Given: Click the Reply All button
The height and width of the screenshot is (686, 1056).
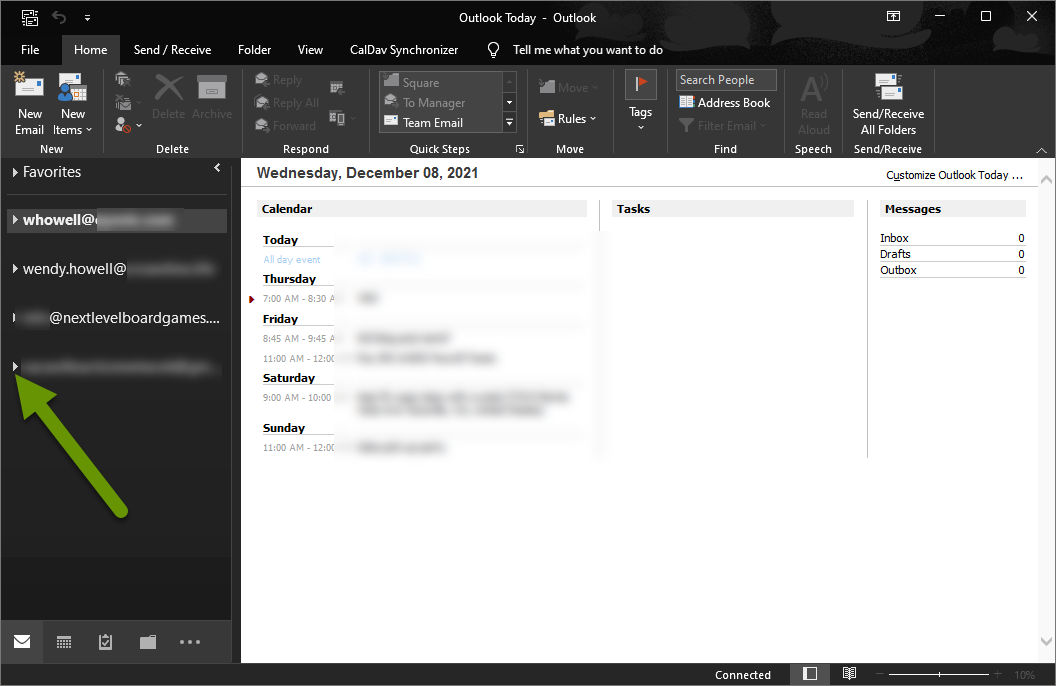Looking at the screenshot, I should 286,102.
